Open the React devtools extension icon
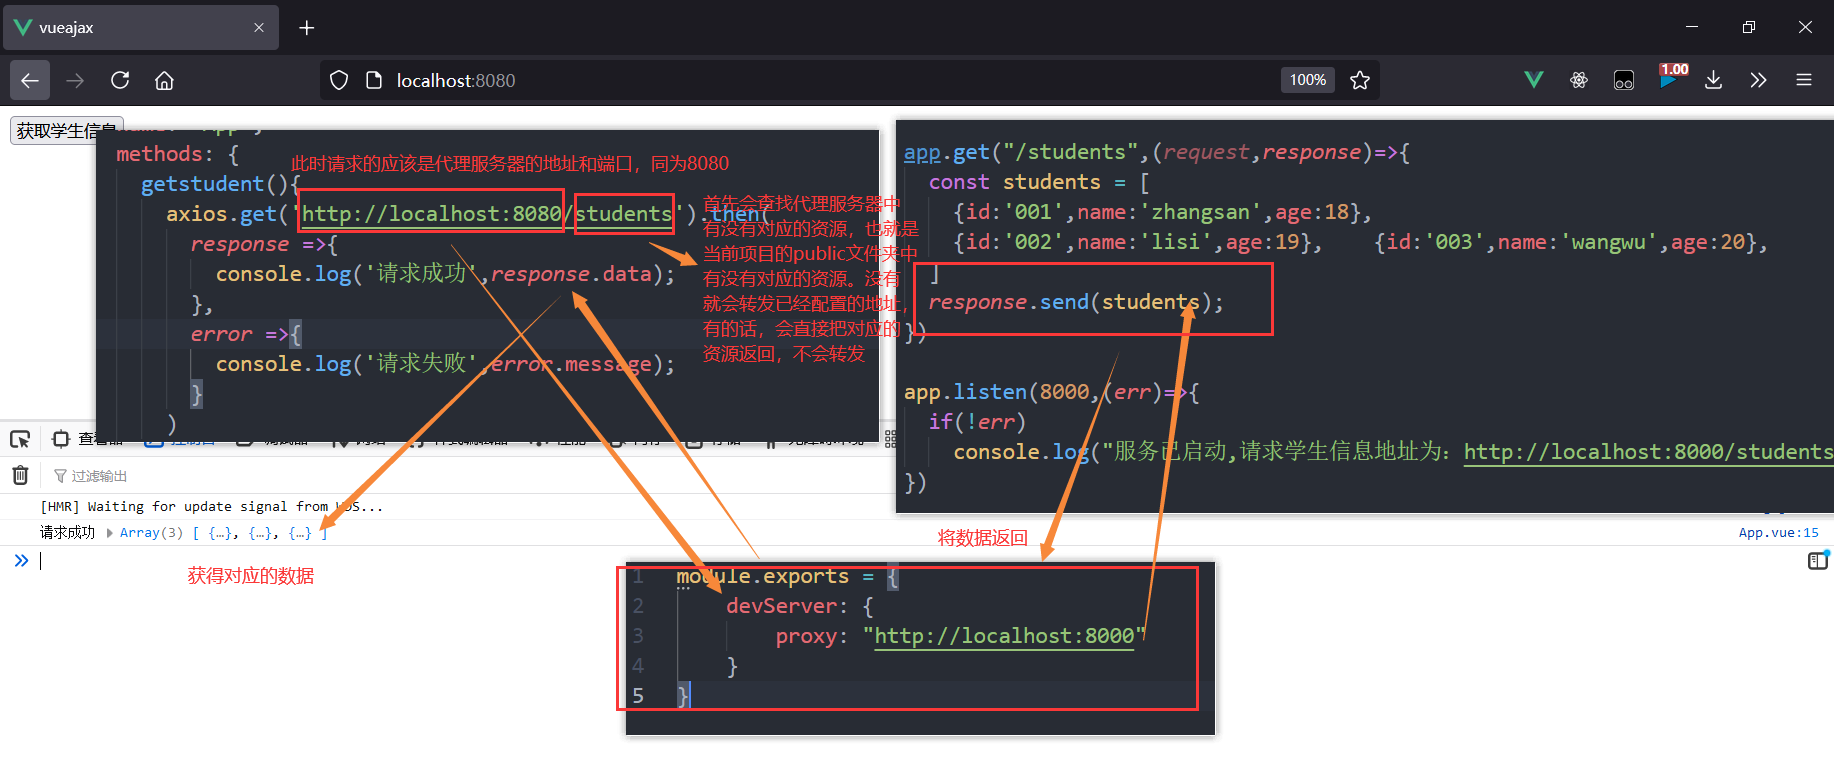The width and height of the screenshot is (1834, 779). (1579, 80)
